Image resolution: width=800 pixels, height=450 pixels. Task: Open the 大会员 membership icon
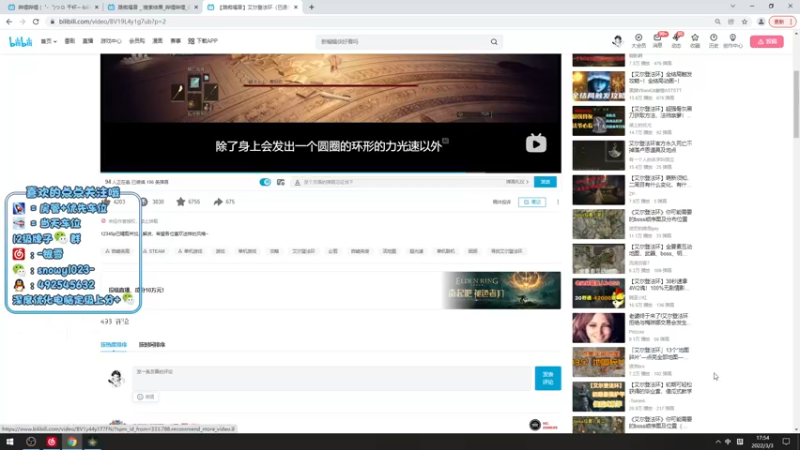pos(638,41)
